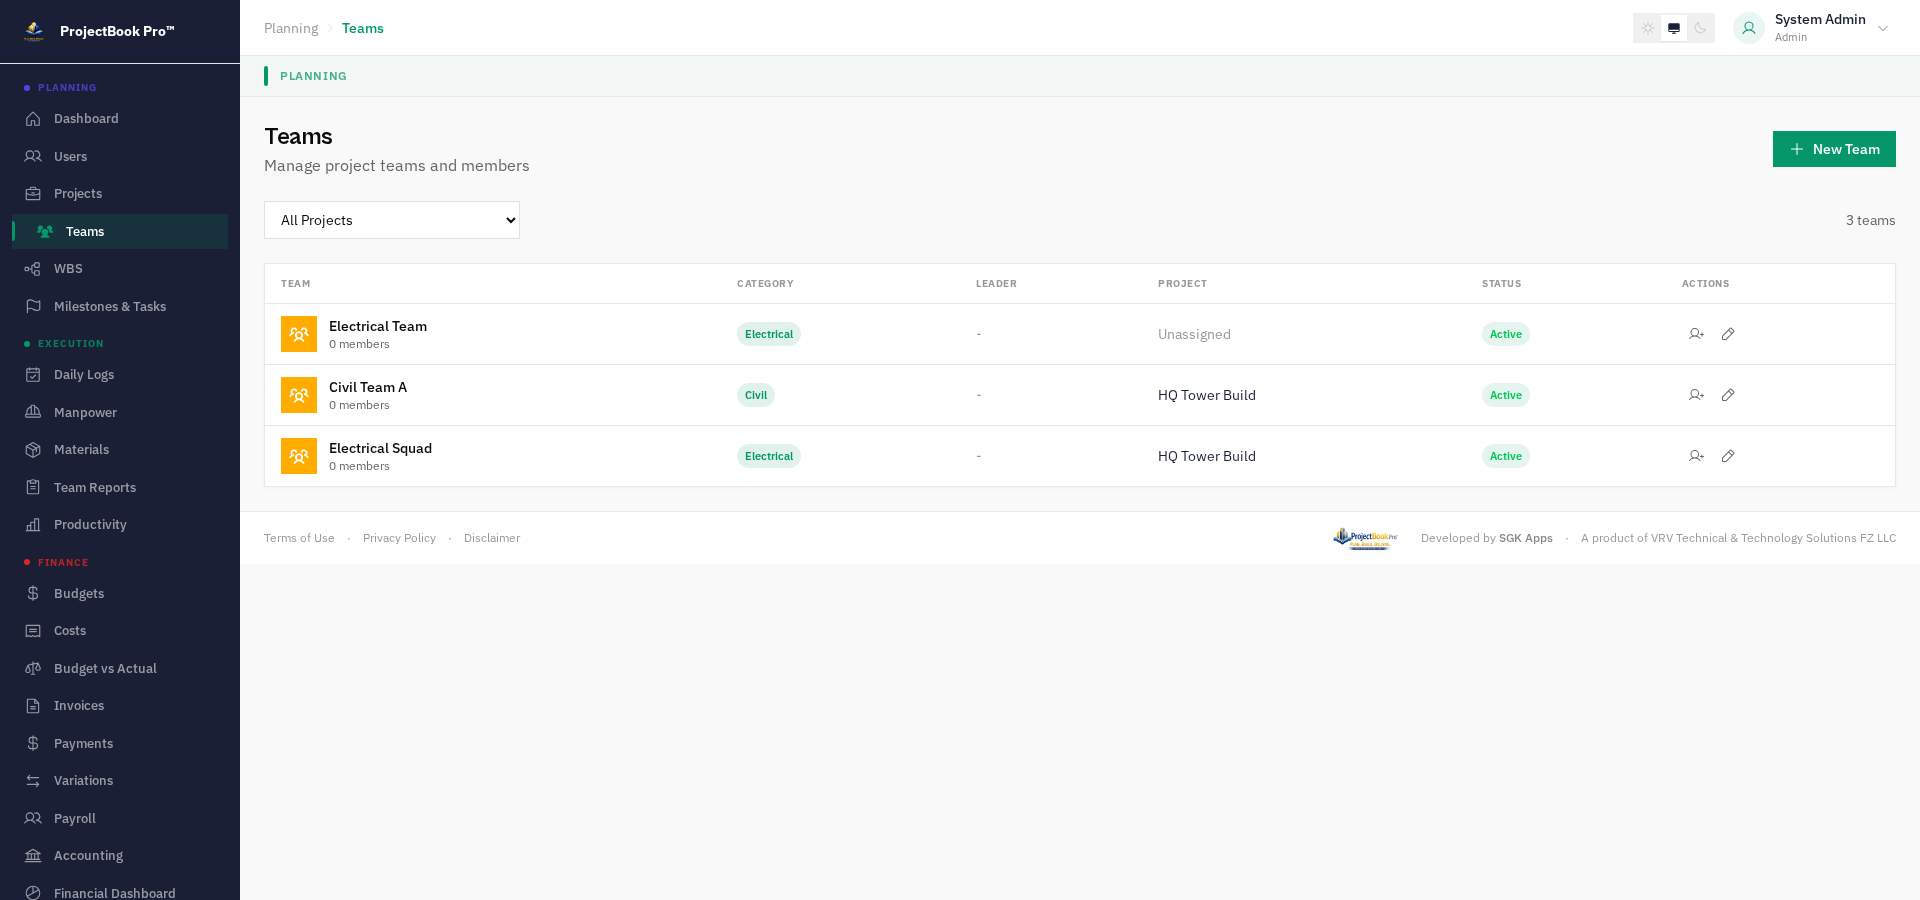
Task: Open Materials in the sidebar
Action: pyautogui.click(x=120, y=450)
